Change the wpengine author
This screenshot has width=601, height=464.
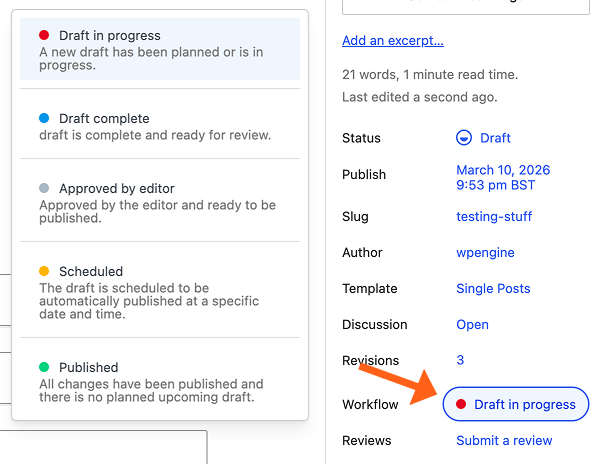(x=485, y=252)
